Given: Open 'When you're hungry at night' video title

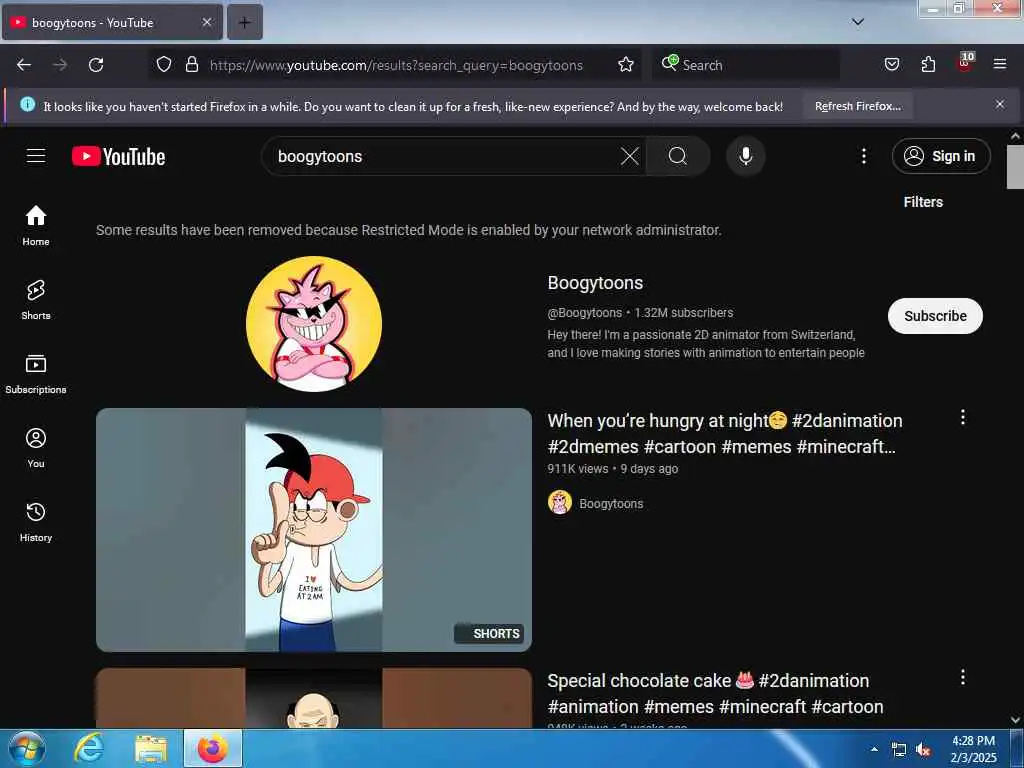Looking at the screenshot, I should pos(725,434).
